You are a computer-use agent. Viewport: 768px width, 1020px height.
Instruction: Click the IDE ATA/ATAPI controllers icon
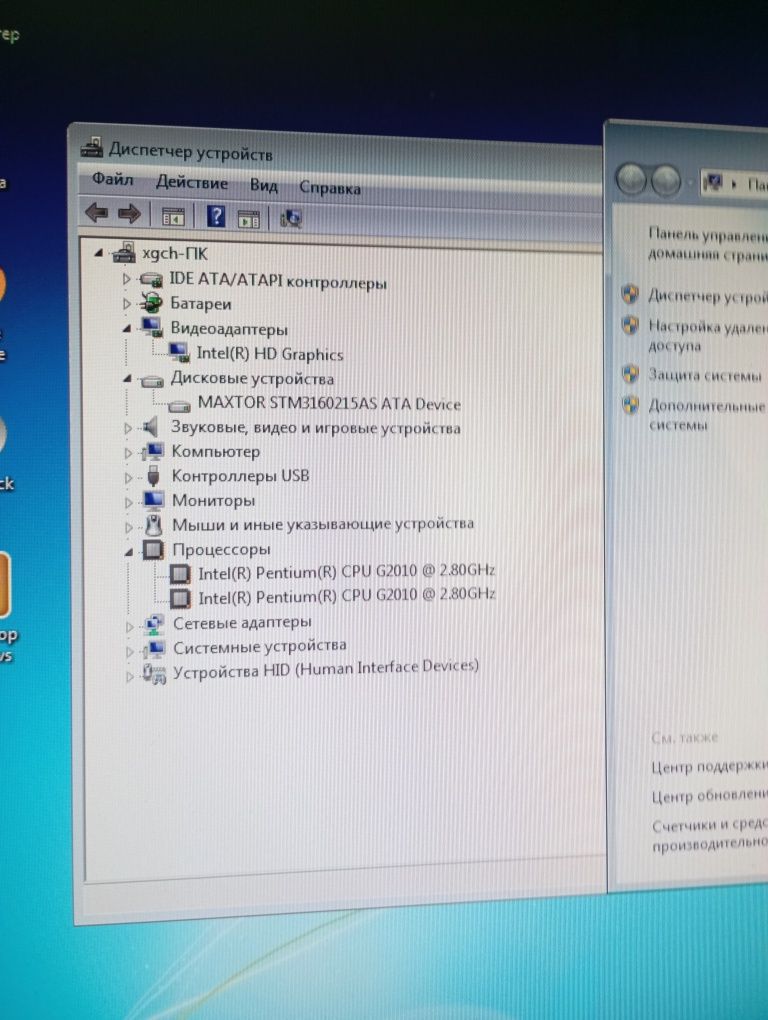point(151,280)
